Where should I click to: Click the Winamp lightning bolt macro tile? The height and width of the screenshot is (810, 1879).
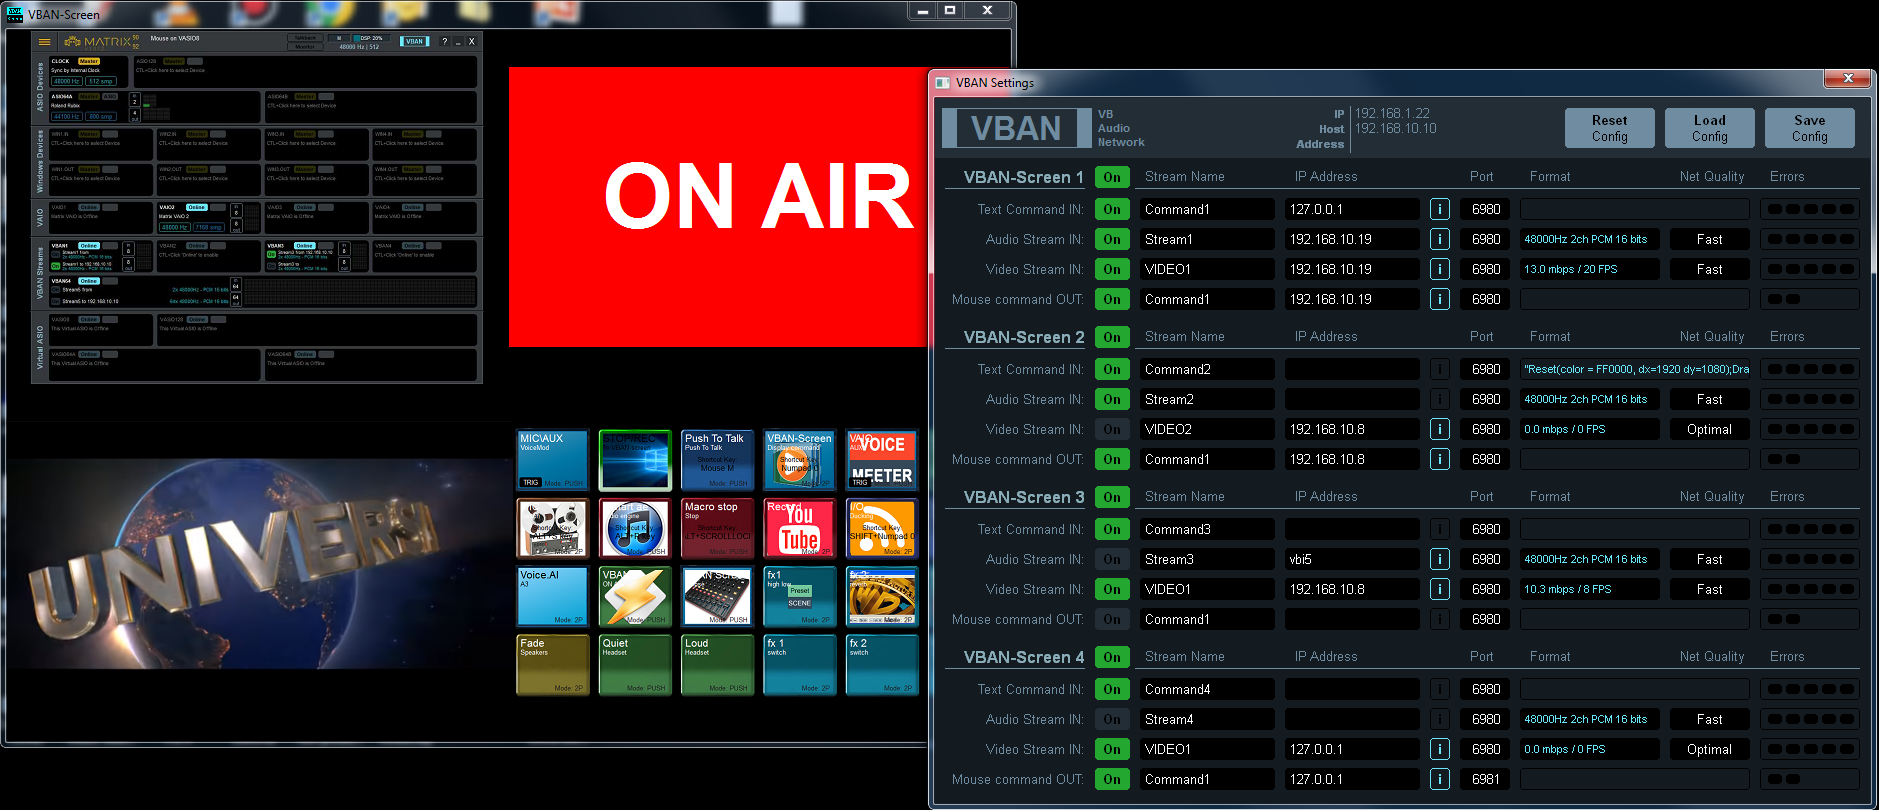(634, 597)
